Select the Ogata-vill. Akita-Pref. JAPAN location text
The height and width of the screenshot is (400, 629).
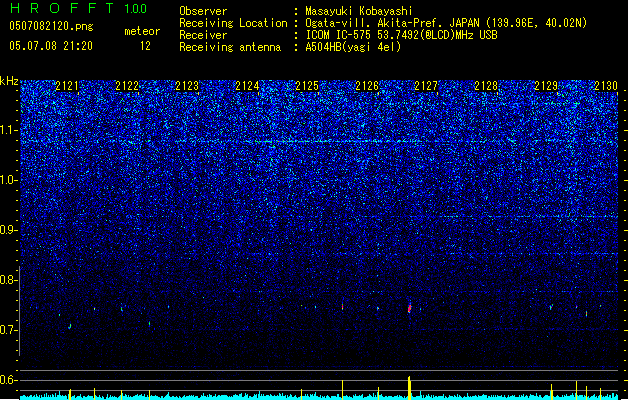(x=446, y=23)
